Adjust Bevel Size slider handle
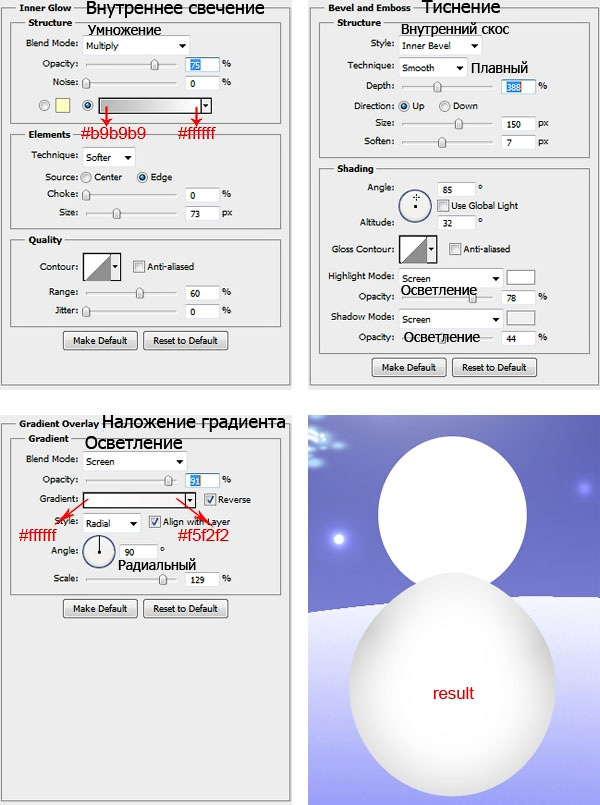 click(x=459, y=124)
